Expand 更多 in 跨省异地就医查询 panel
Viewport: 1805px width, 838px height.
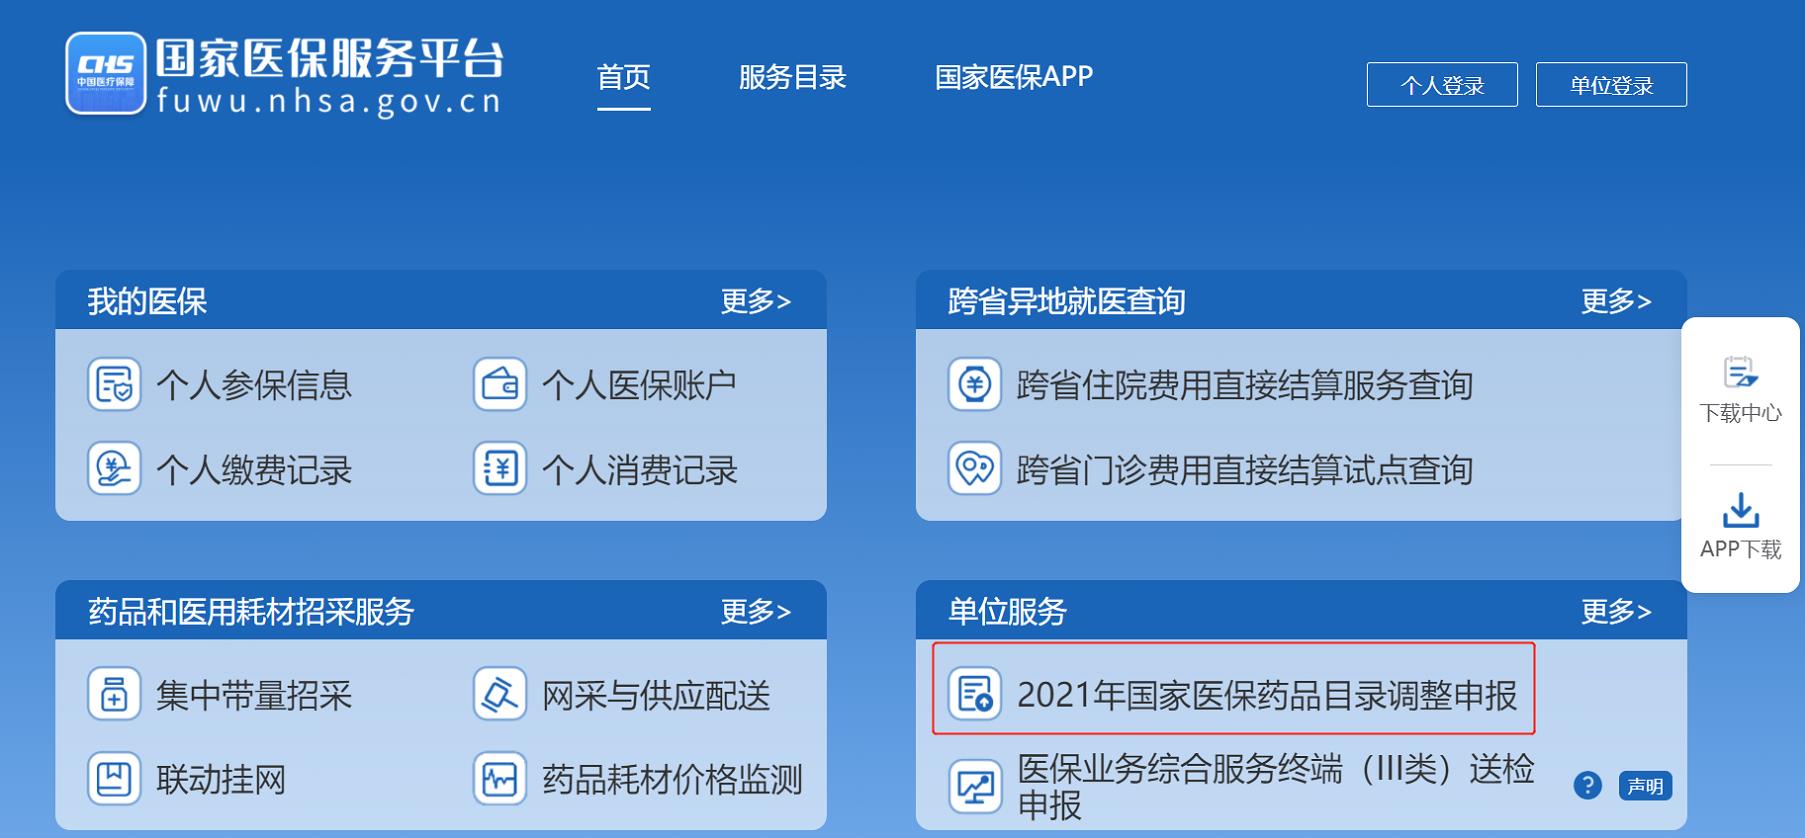click(1616, 301)
